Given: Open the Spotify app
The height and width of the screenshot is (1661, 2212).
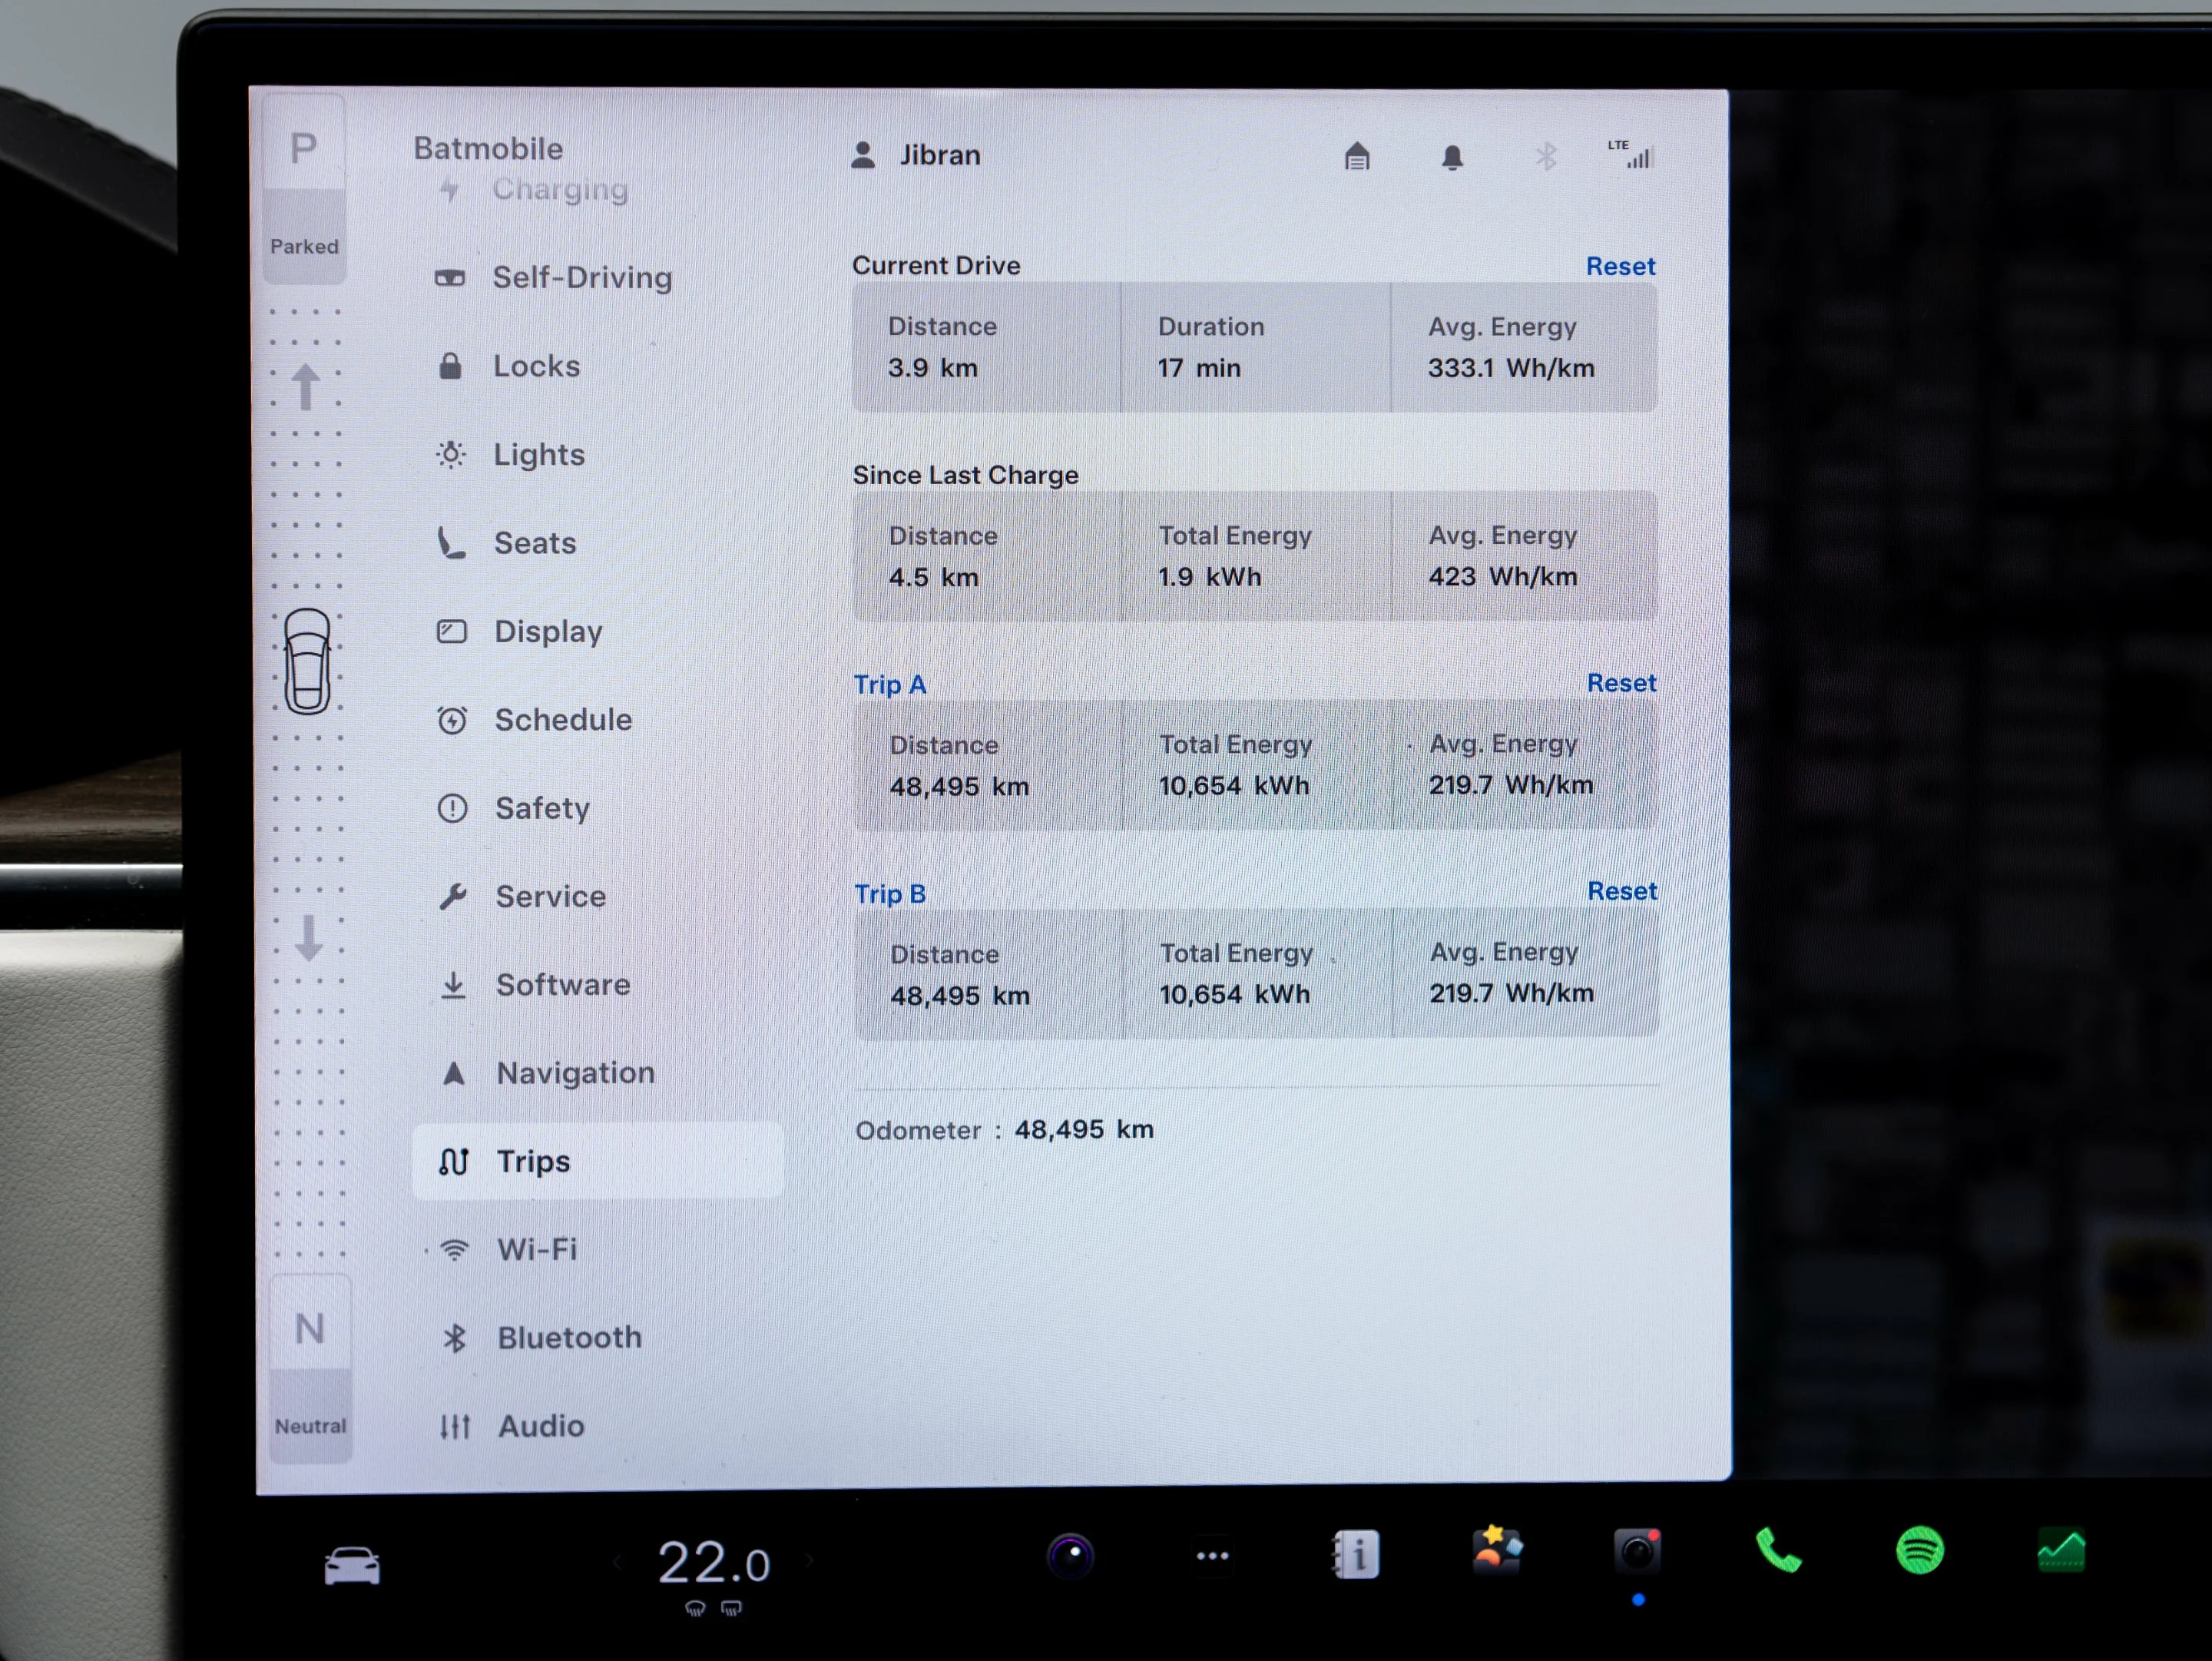Looking at the screenshot, I should click(x=1919, y=1551).
